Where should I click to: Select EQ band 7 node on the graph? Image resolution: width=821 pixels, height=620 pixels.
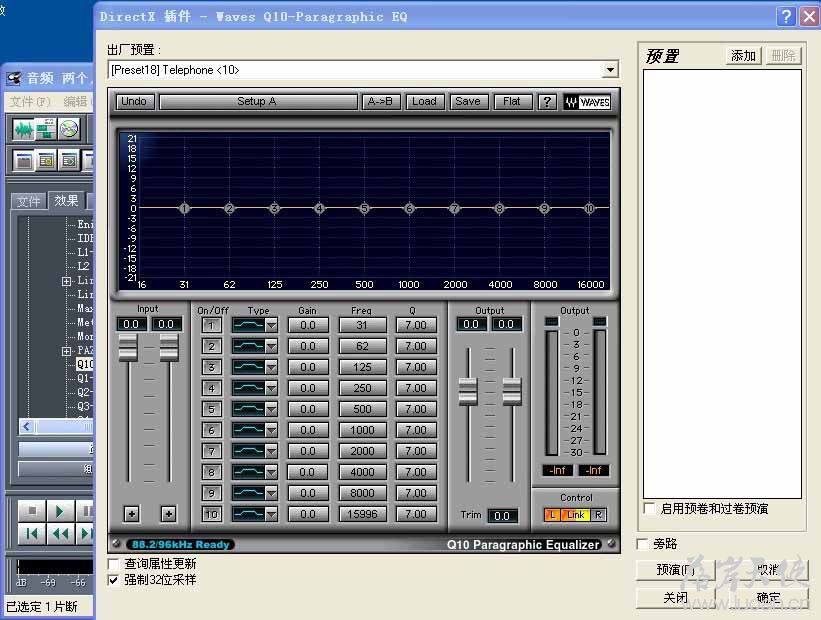[454, 208]
